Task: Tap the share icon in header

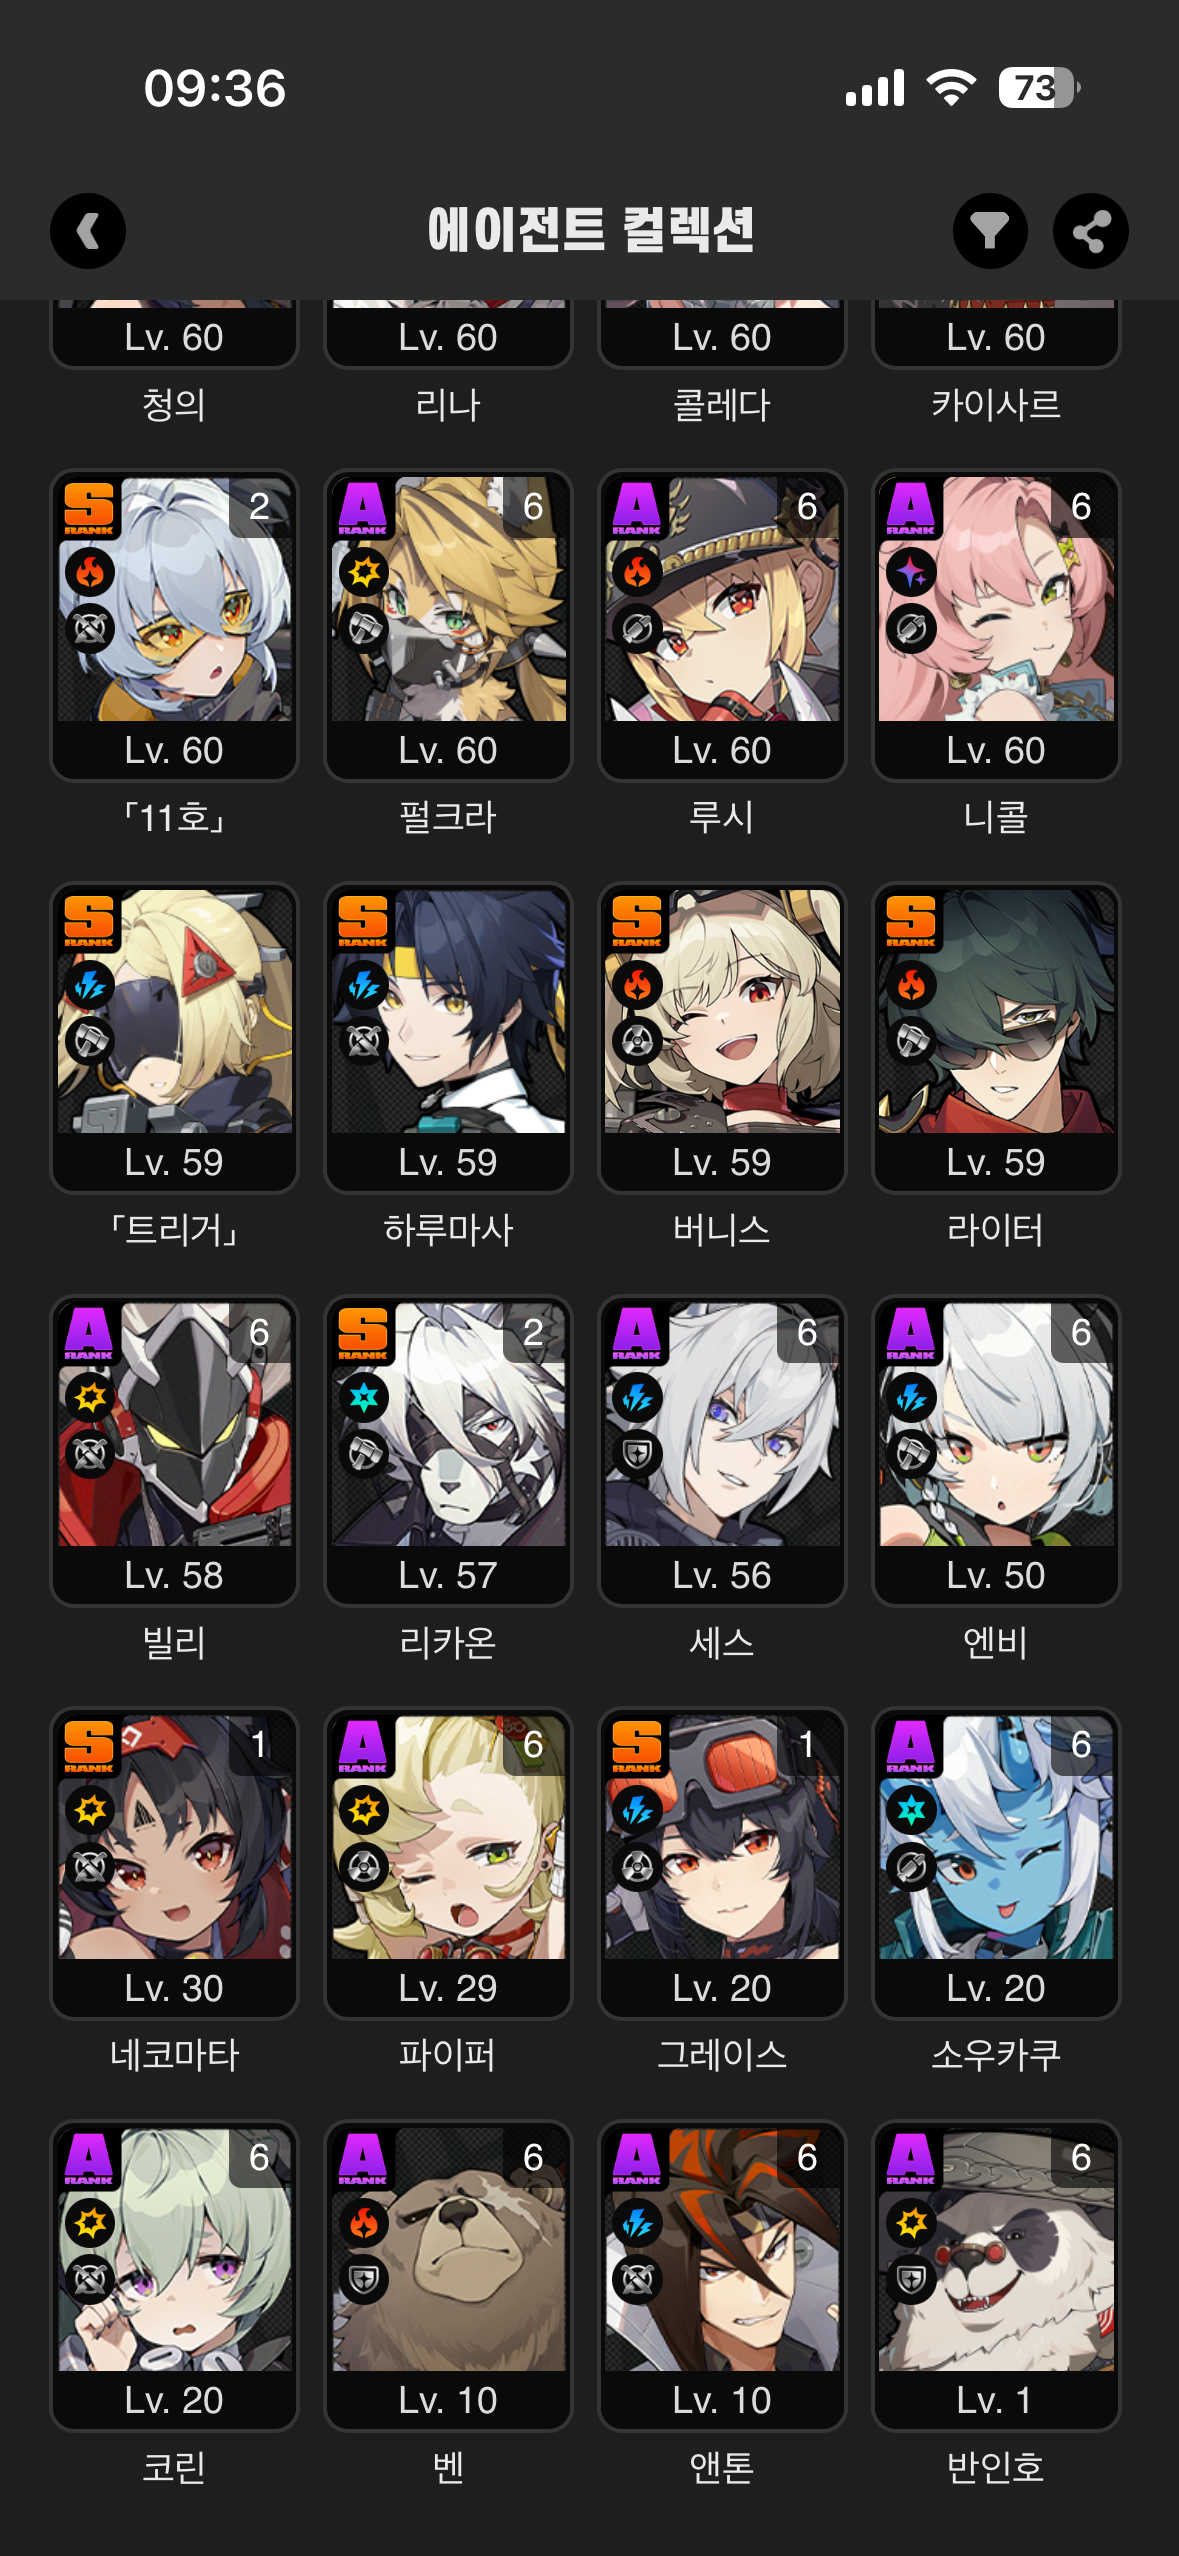Action: click(x=1090, y=231)
